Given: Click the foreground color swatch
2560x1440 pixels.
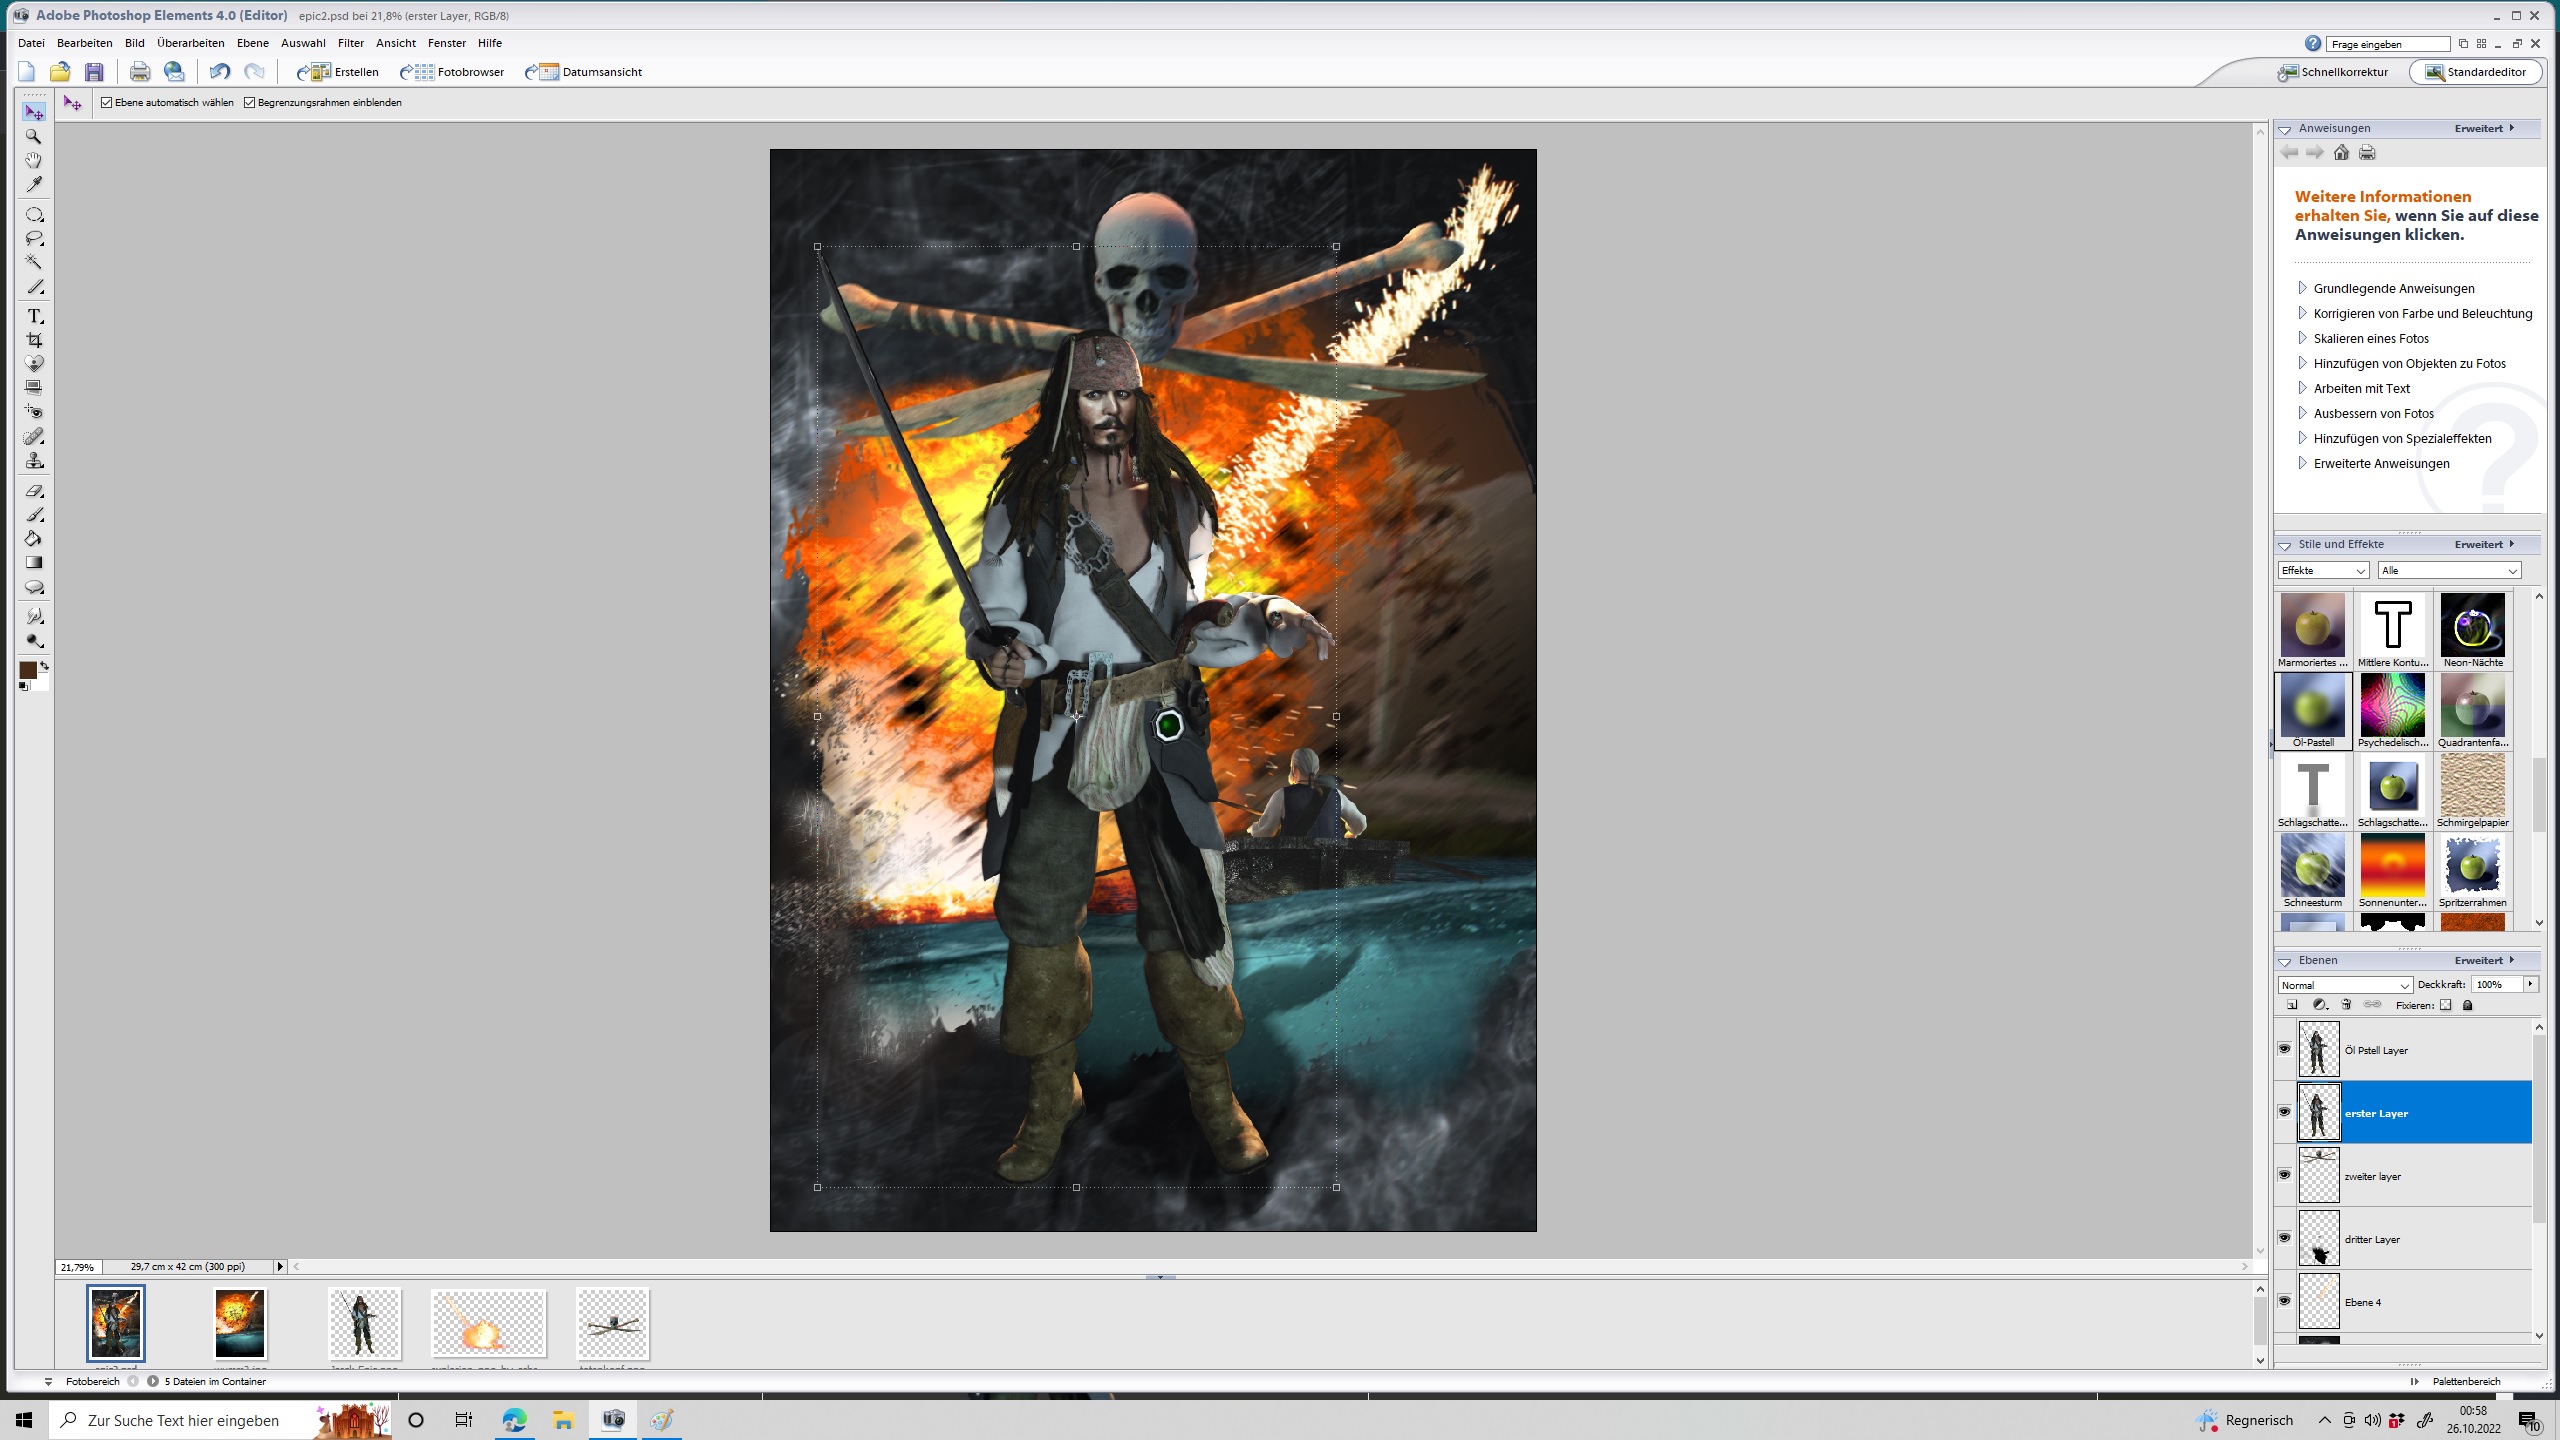Looking at the screenshot, I should 27,670.
